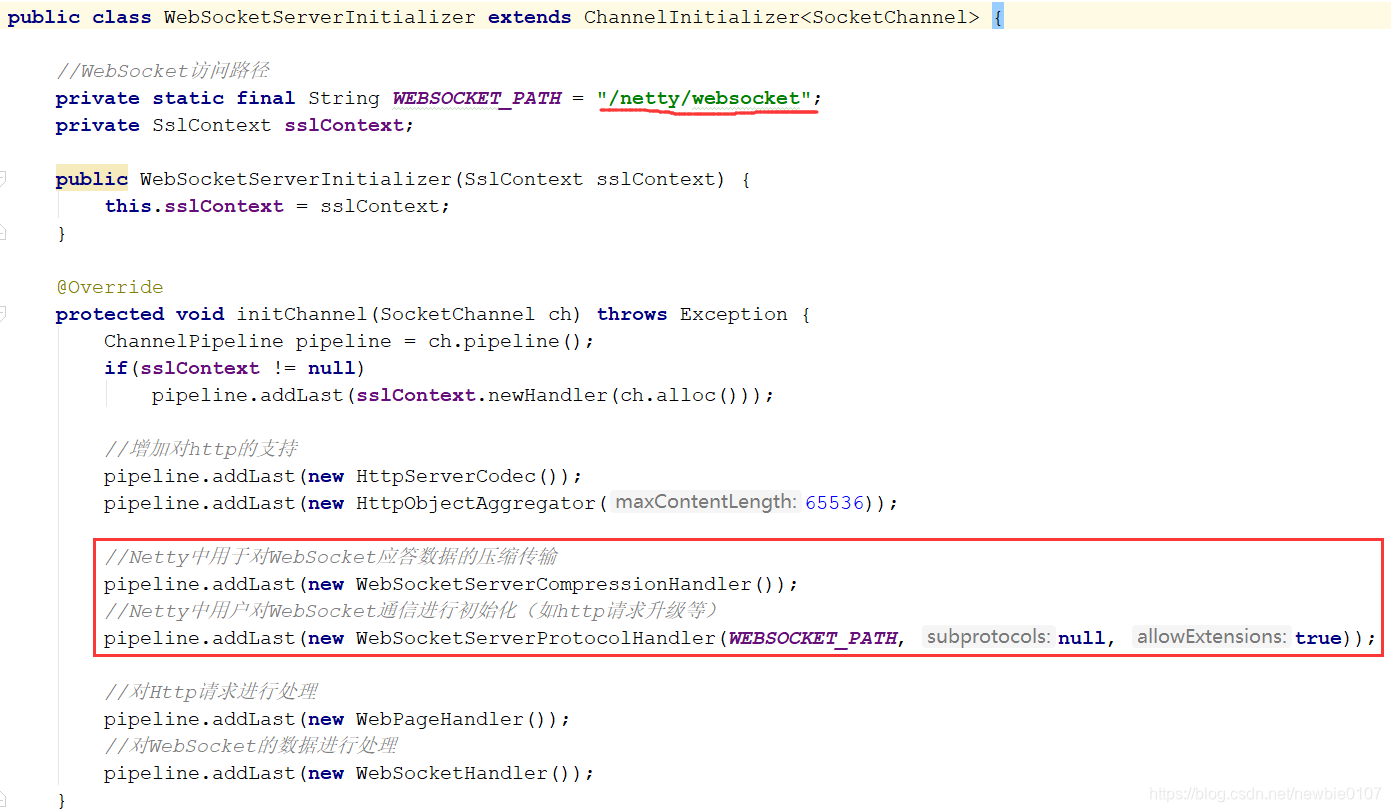Click the null argument after subprotocols hint

[x=1082, y=638]
